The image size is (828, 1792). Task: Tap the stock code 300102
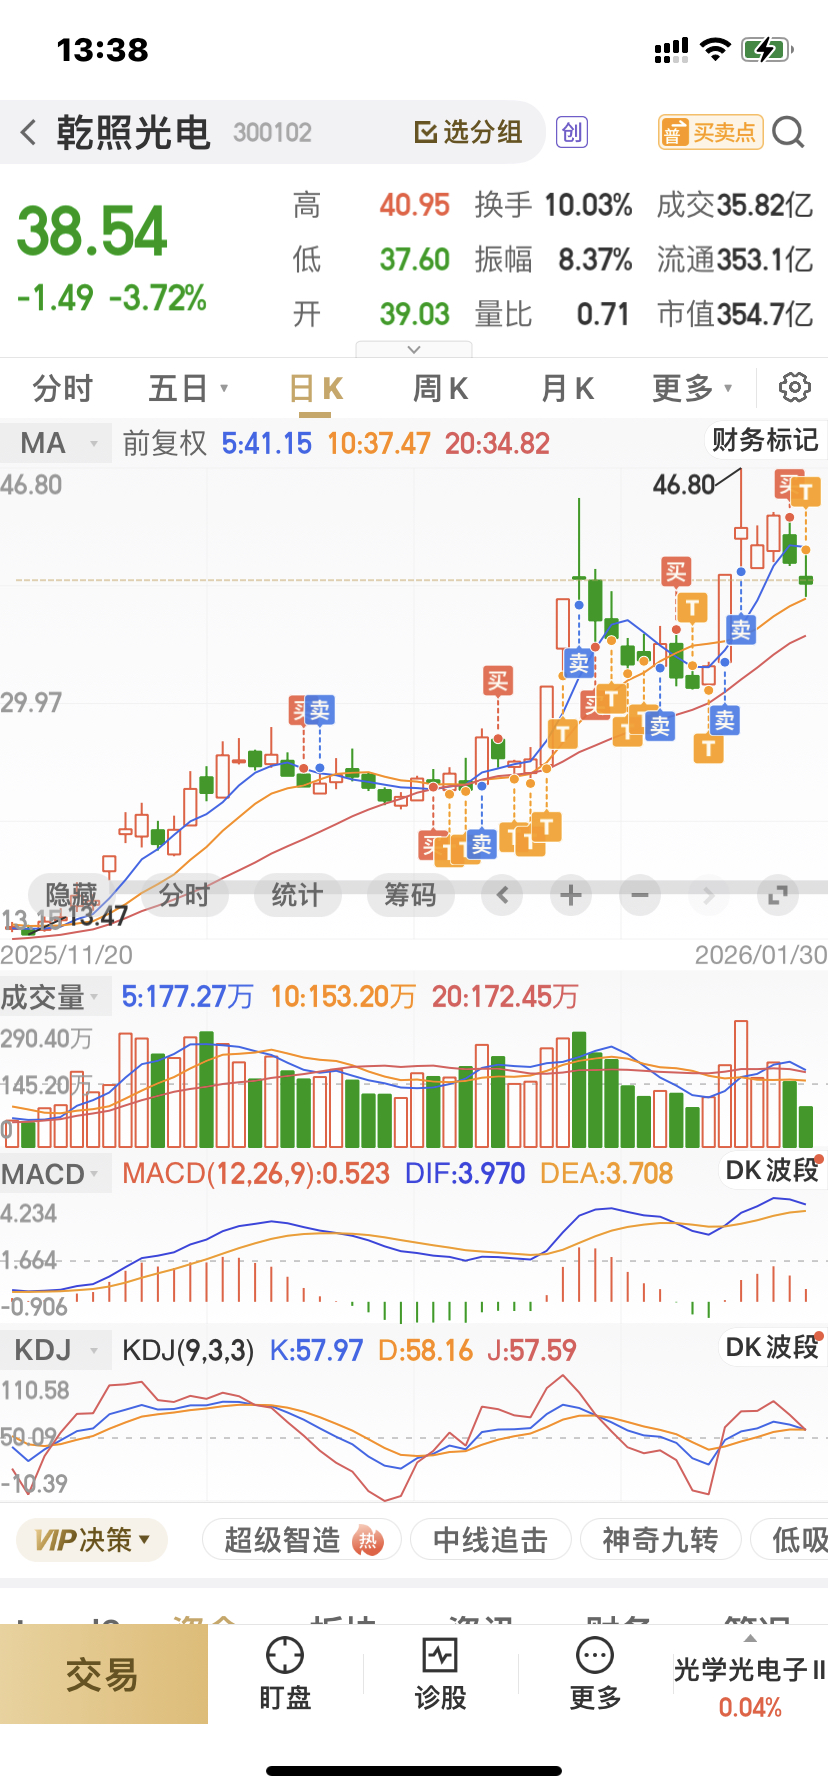click(x=272, y=132)
